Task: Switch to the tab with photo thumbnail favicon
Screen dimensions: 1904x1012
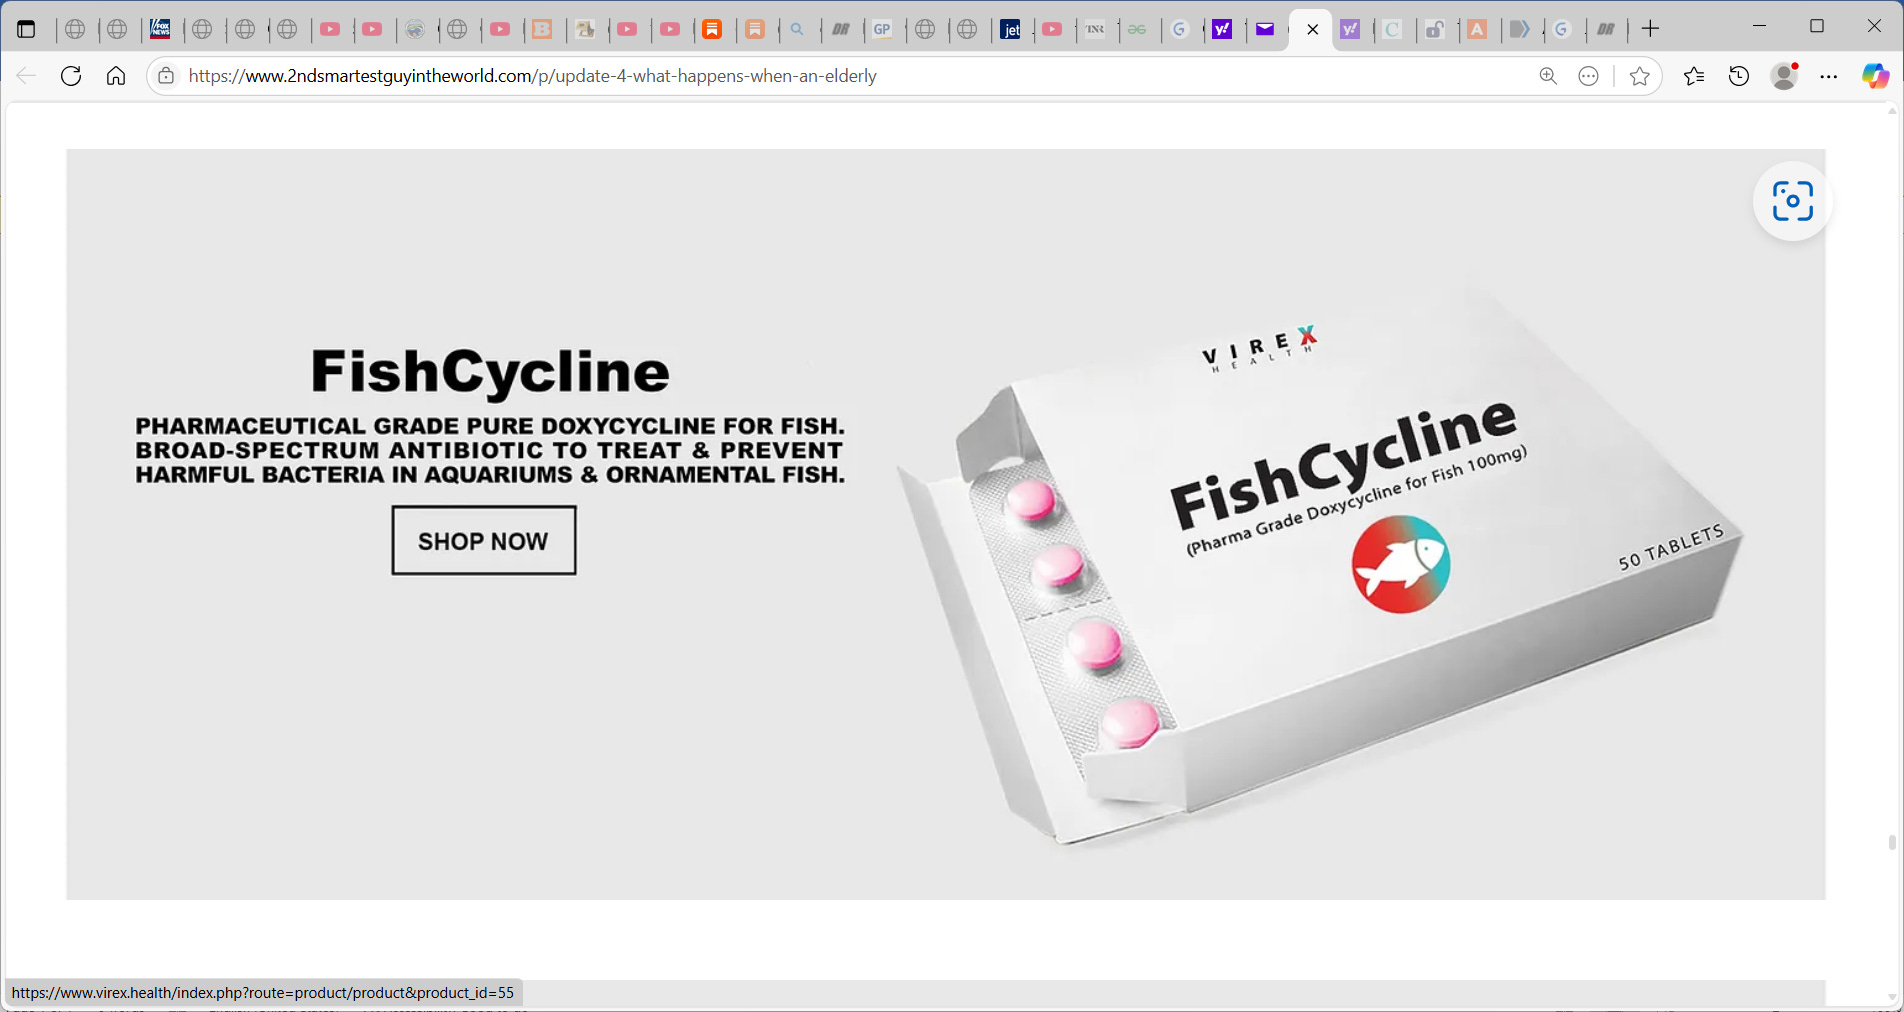Action: 586,29
